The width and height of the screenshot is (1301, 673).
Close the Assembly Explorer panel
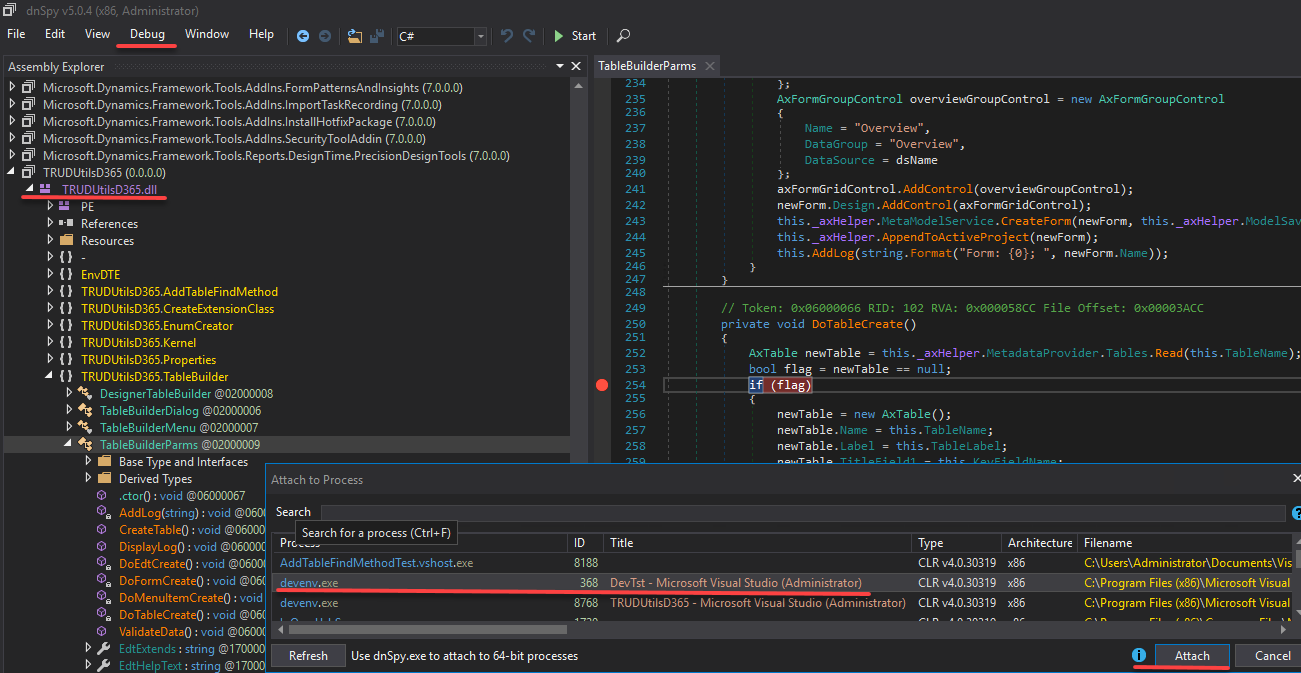(577, 67)
